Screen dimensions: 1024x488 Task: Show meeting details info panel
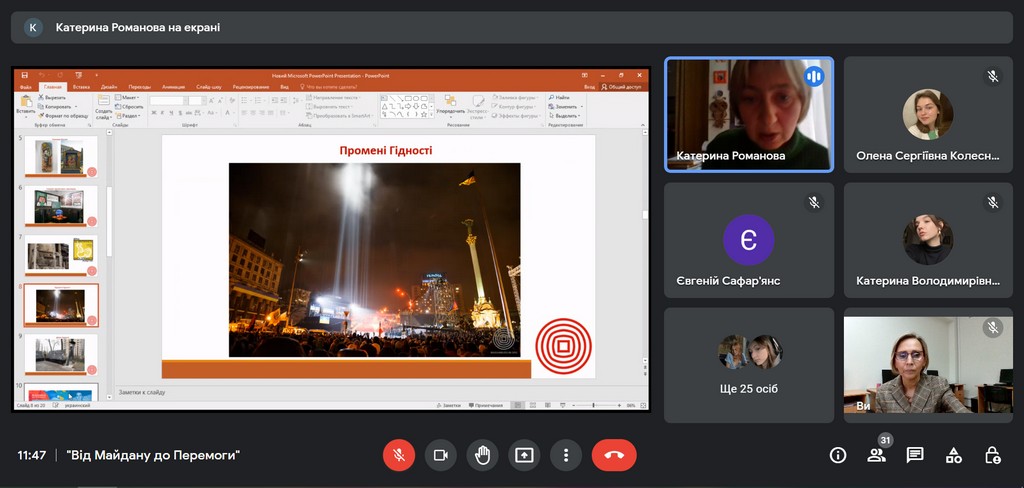pos(838,455)
